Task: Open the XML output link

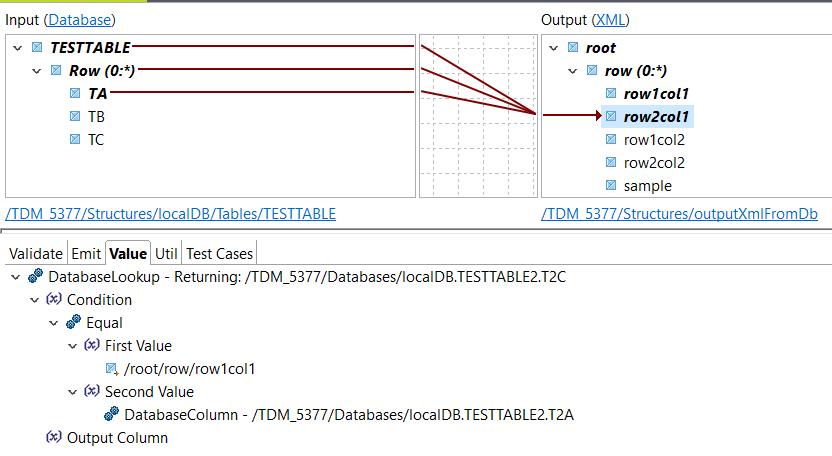Action: pyautogui.click(x=610, y=19)
